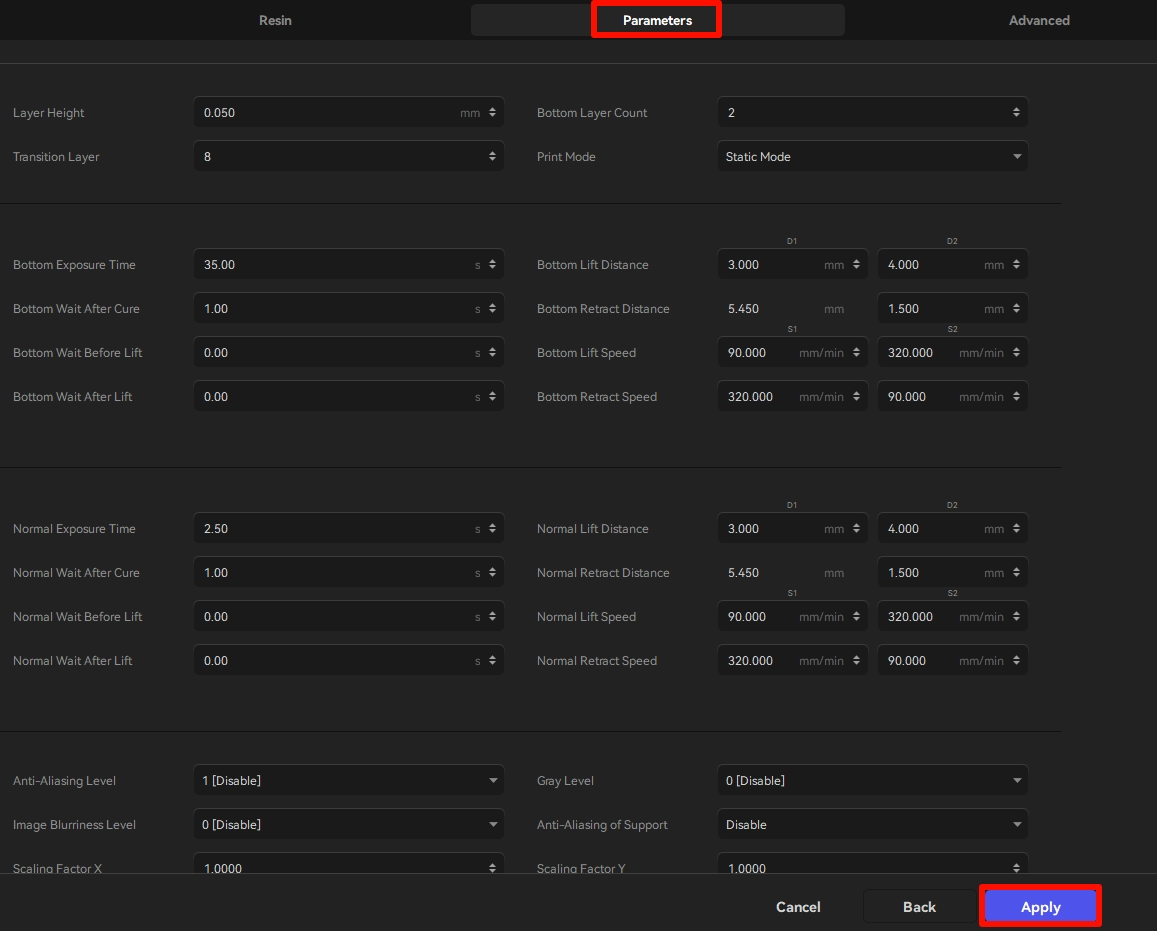Screen dimensions: 1157x931
Task: Expand the Anti-Aliasing Level dropdown
Action: (x=348, y=781)
